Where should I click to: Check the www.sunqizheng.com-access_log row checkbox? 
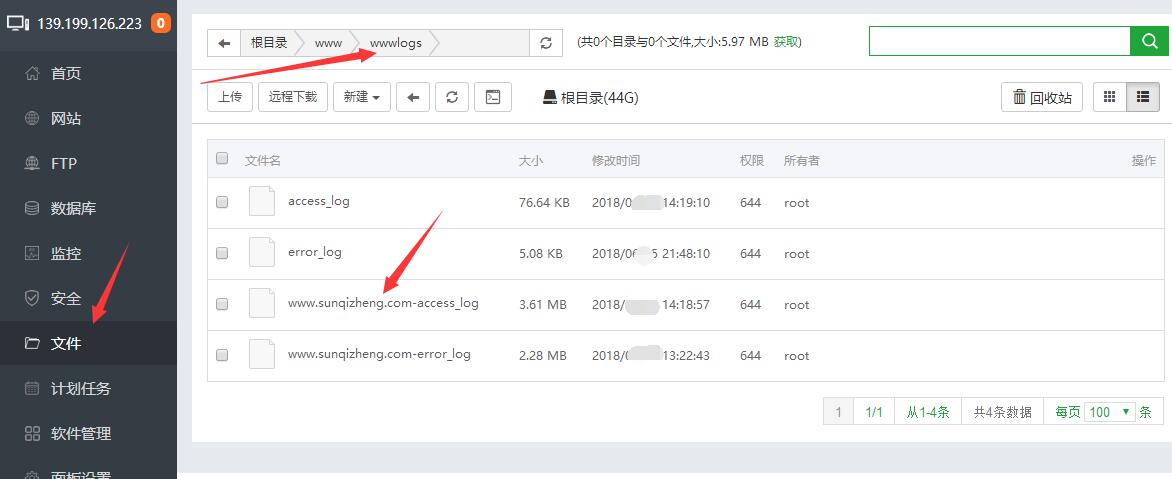(222, 304)
